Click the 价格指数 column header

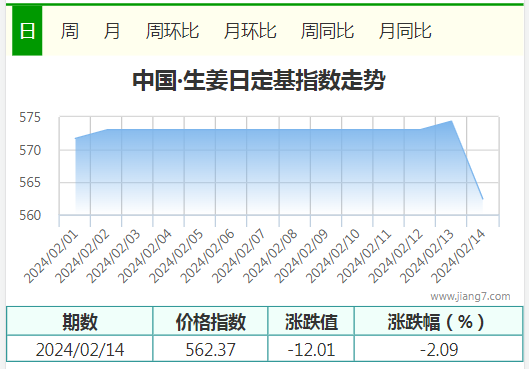coord(210,321)
